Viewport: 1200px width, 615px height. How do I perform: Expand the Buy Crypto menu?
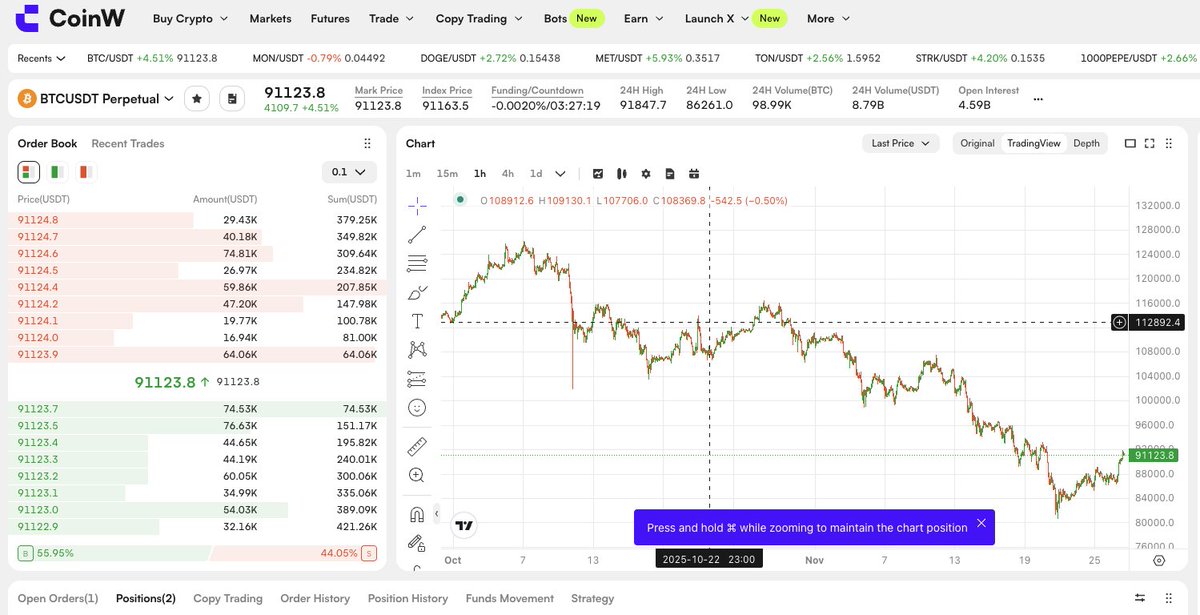[190, 18]
